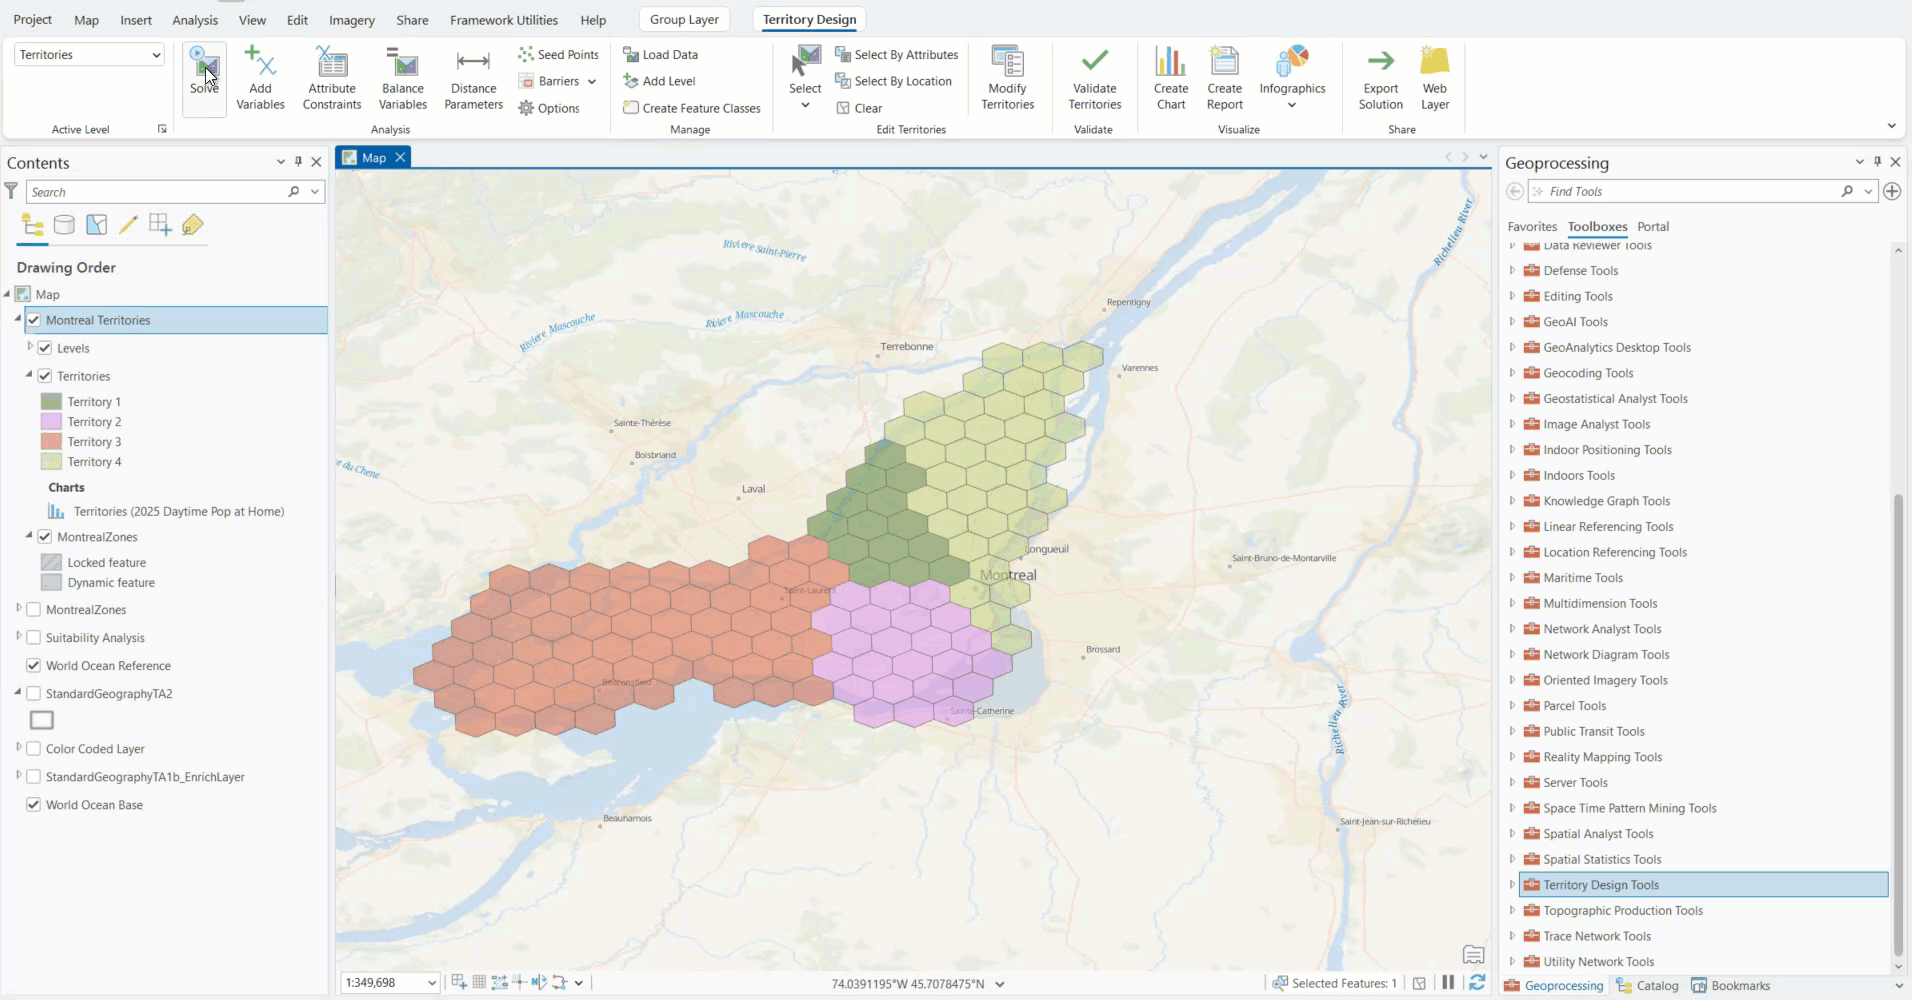
Task: Disable the World Ocean Reference layer
Action: click(x=33, y=665)
